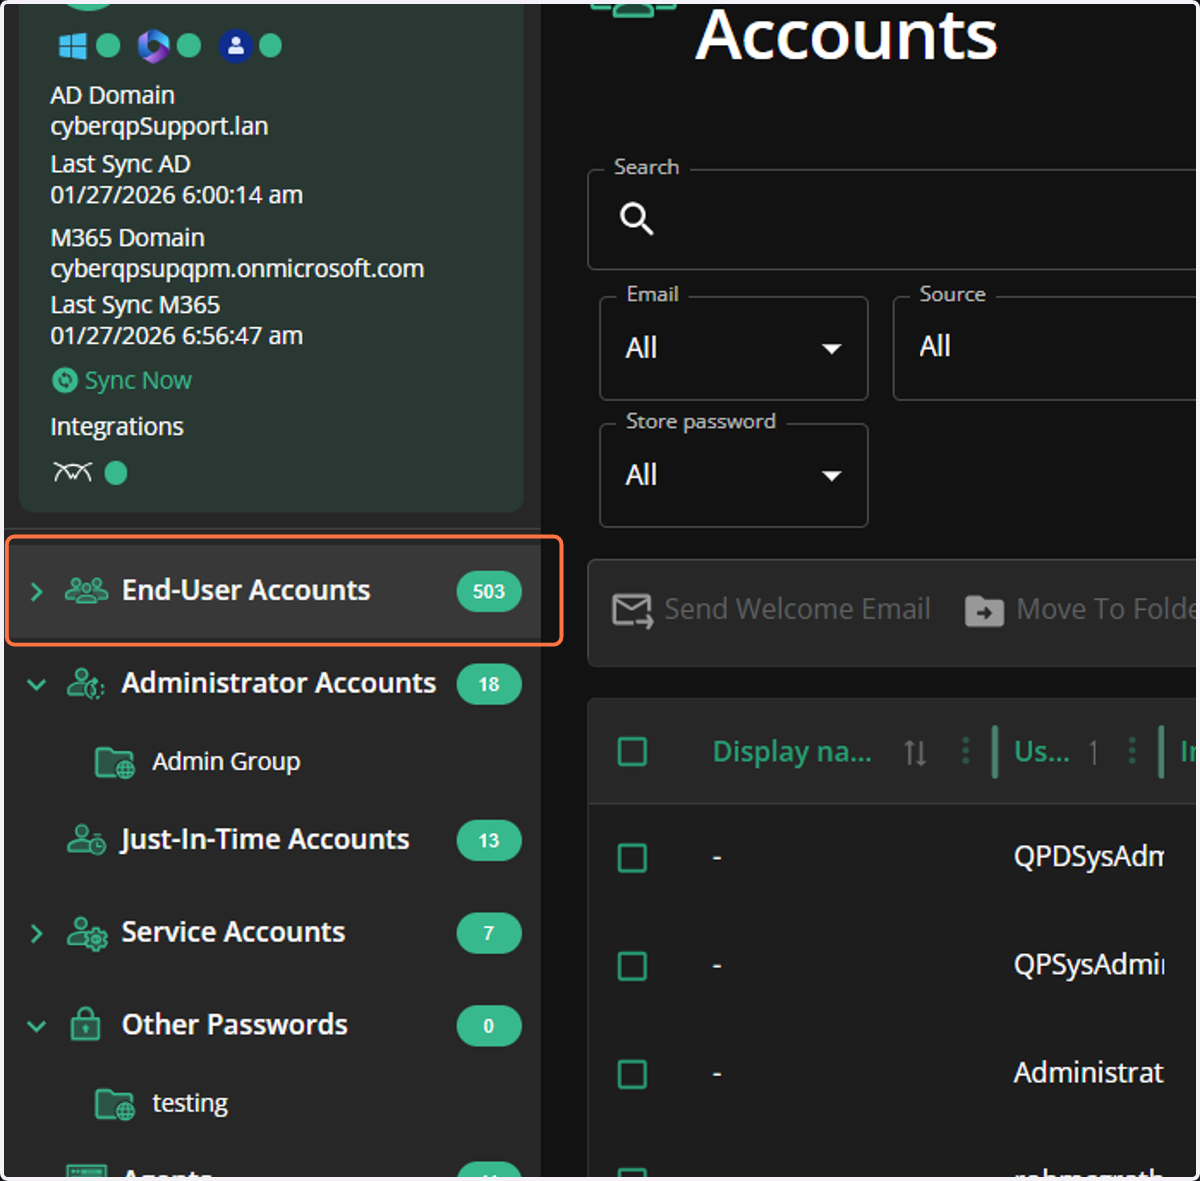This screenshot has width=1200, height=1181.
Task: Click the search magnifier icon
Action: point(637,218)
